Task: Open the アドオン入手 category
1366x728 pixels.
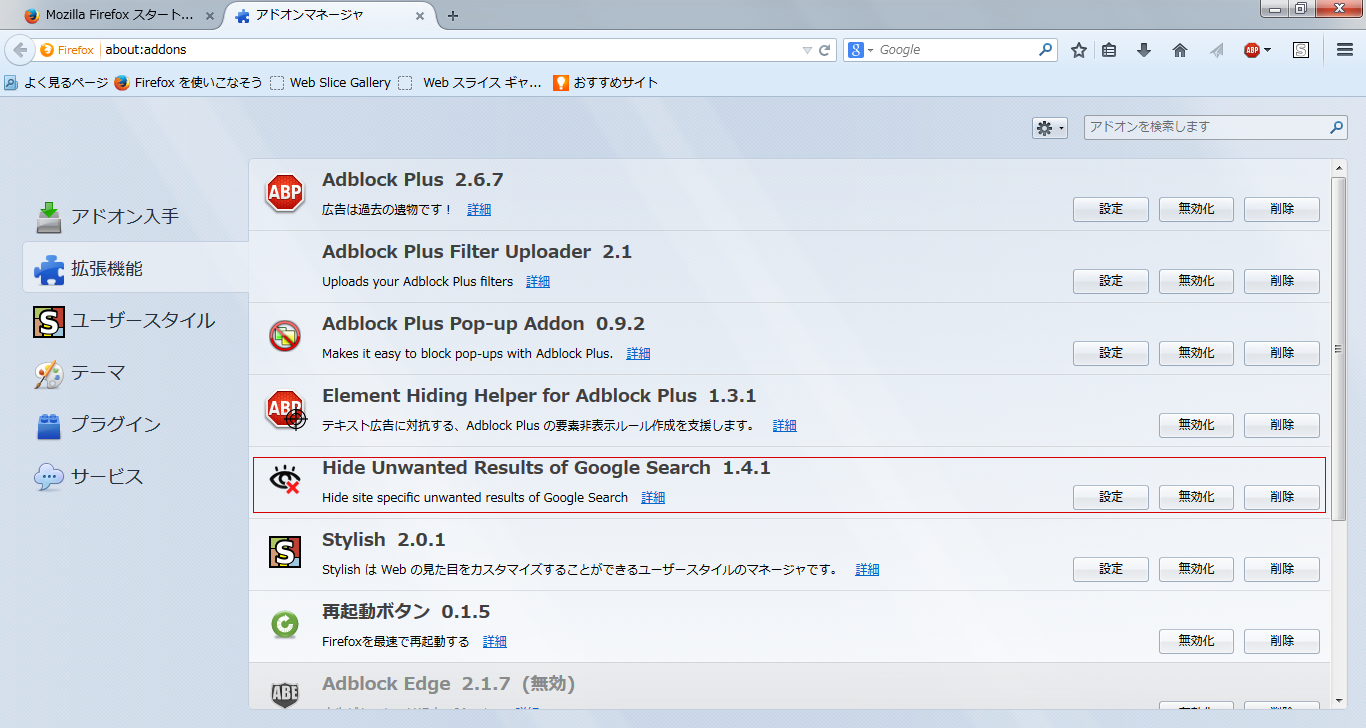Action: pos(136,216)
